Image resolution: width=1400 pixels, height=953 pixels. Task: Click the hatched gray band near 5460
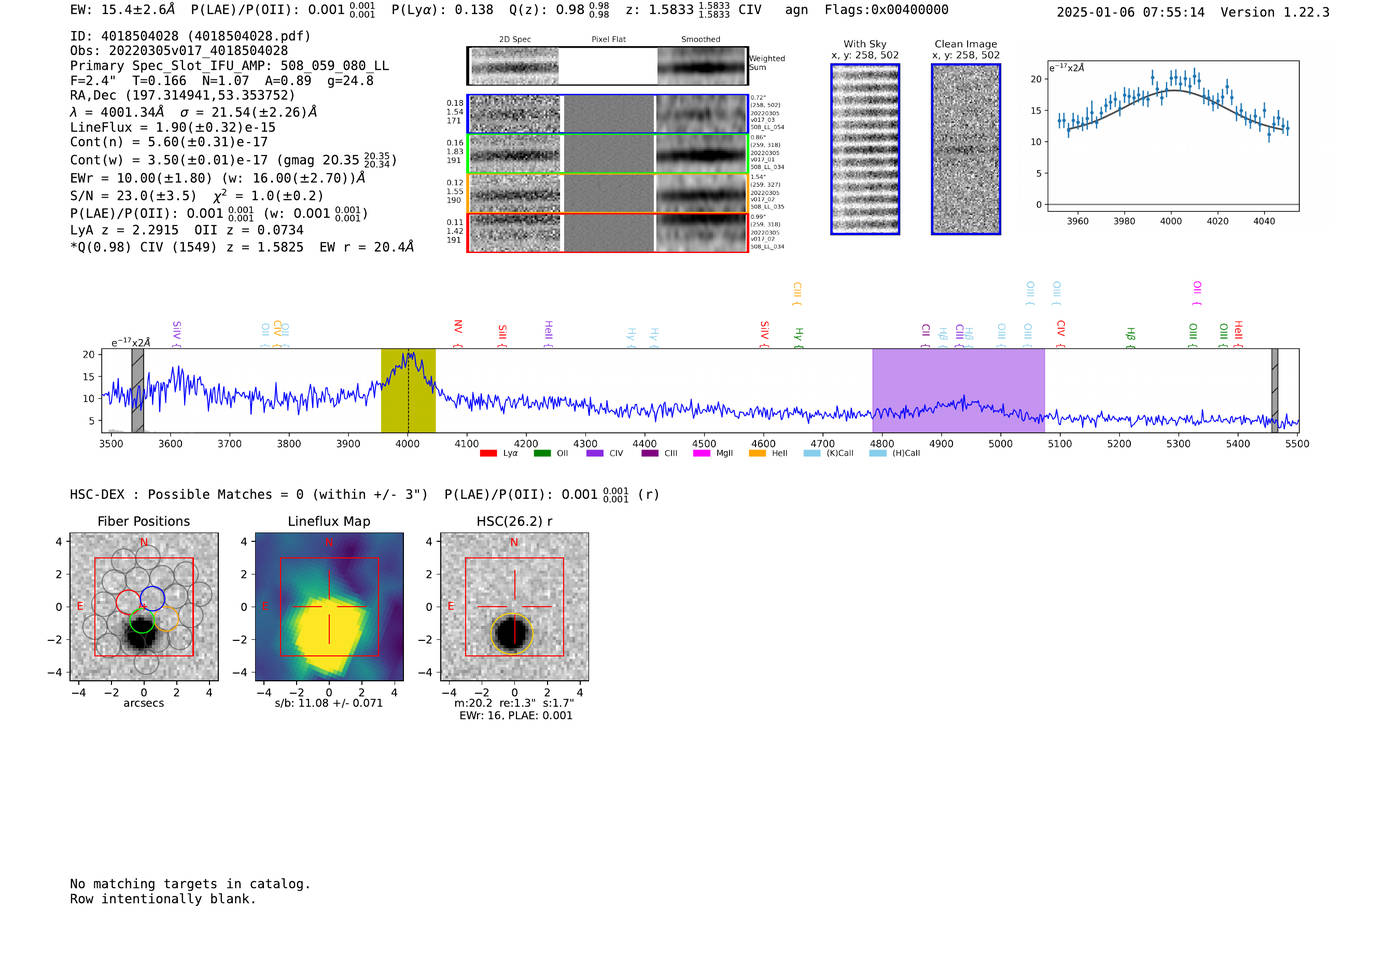tap(1275, 390)
